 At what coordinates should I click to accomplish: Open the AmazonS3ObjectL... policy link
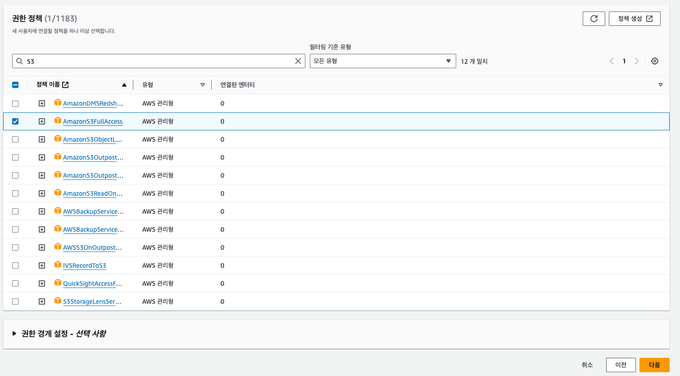(93, 140)
